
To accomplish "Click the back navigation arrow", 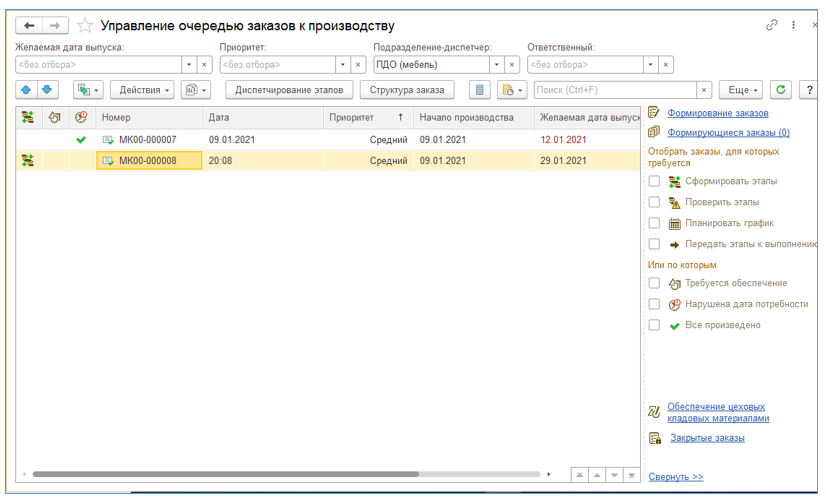I will [x=30, y=25].
